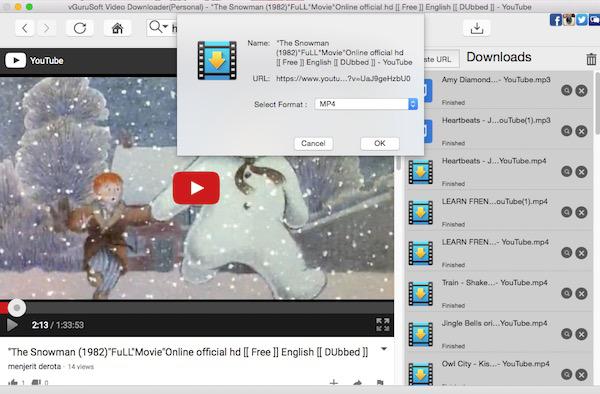Dislike the video with thumbs down icon
This screenshot has height=394, width=600.
36,382
